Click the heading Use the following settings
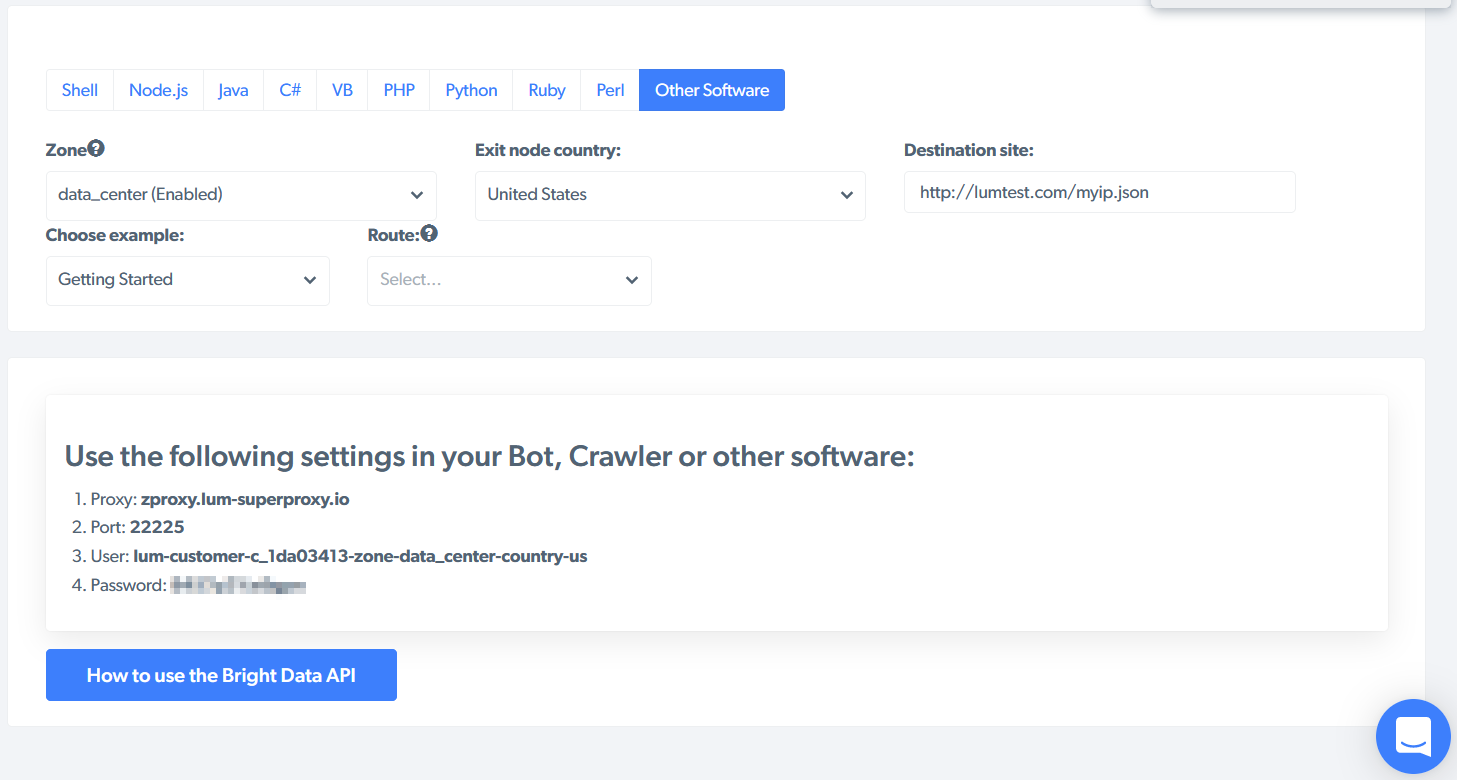 (x=490, y=456)
